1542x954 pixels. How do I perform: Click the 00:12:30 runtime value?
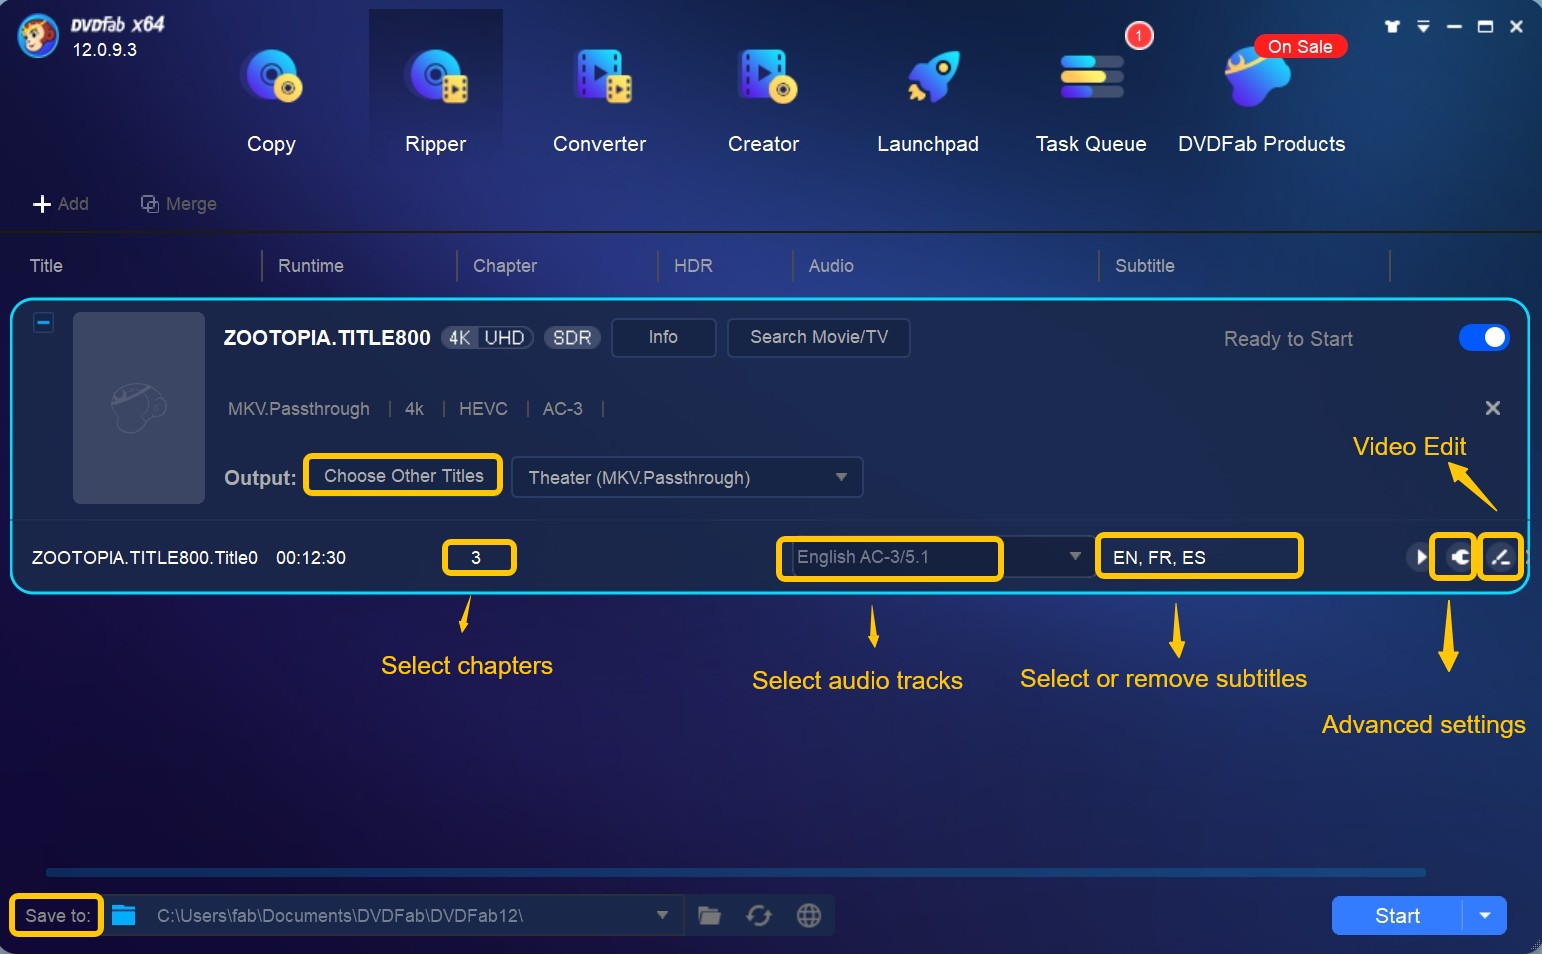(311, 558)
